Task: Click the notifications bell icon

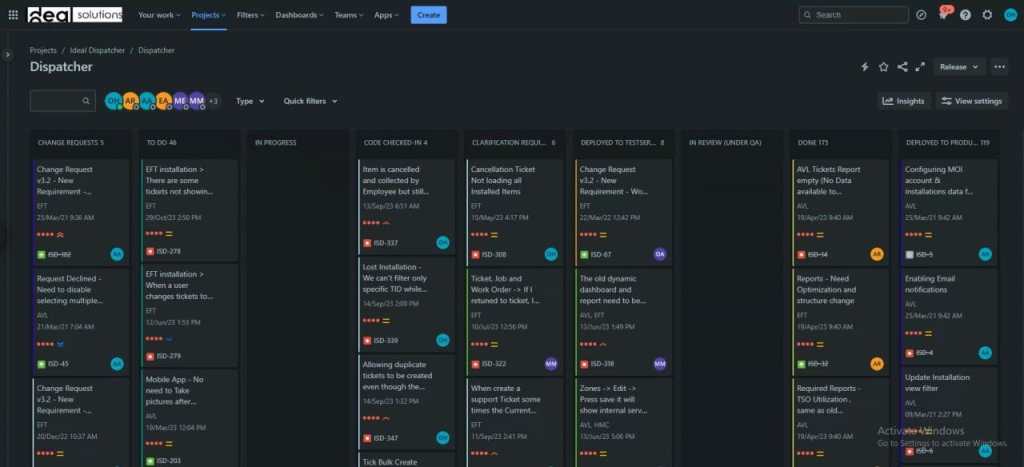Action: tap(942, 15)
